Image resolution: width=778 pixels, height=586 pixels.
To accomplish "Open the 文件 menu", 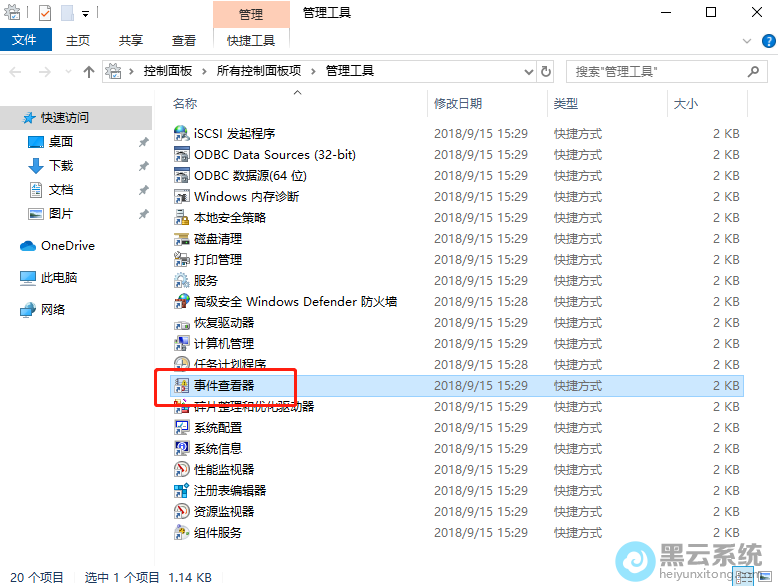I will point(25,40).
